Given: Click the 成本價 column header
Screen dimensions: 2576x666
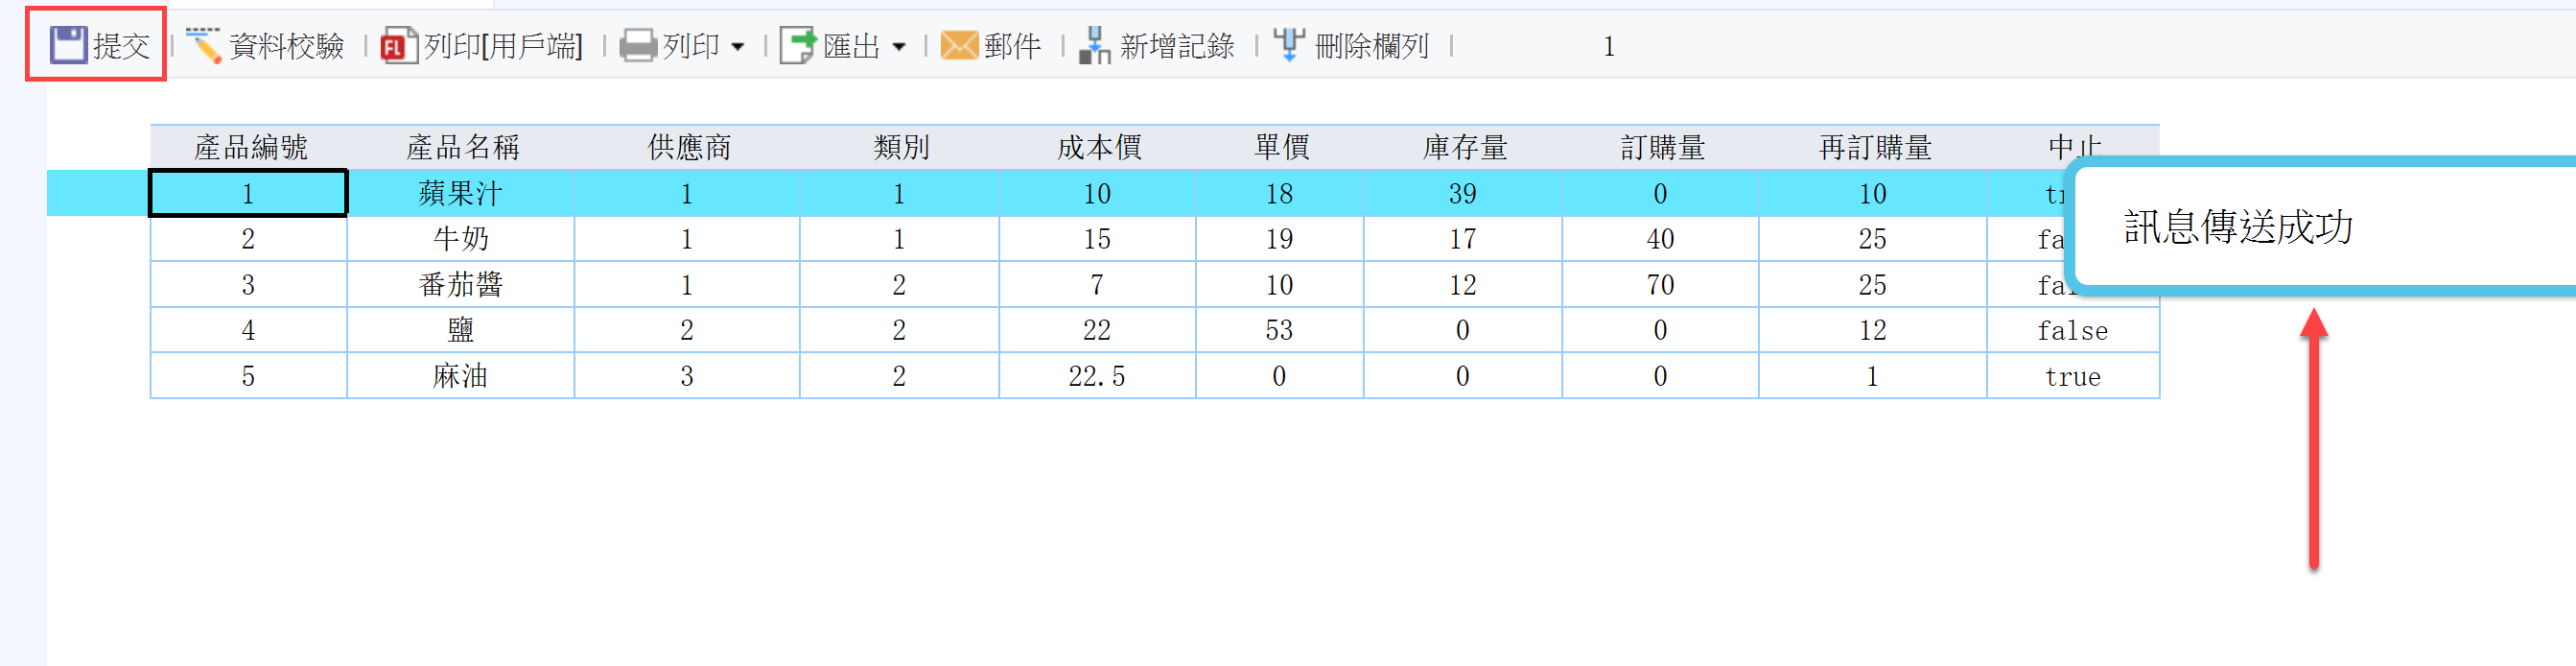Looking at the screenshot, I should coord(1097,148).
